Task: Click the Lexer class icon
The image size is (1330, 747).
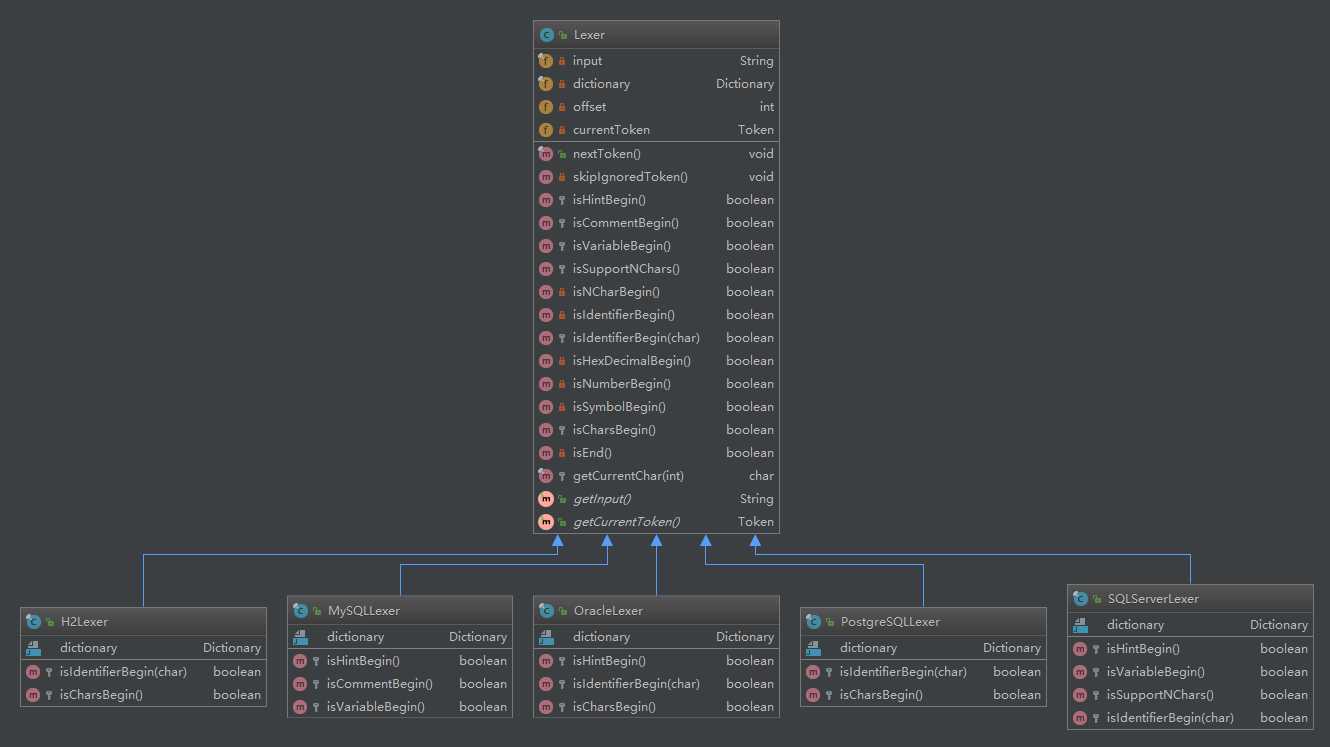Action: 546,35
